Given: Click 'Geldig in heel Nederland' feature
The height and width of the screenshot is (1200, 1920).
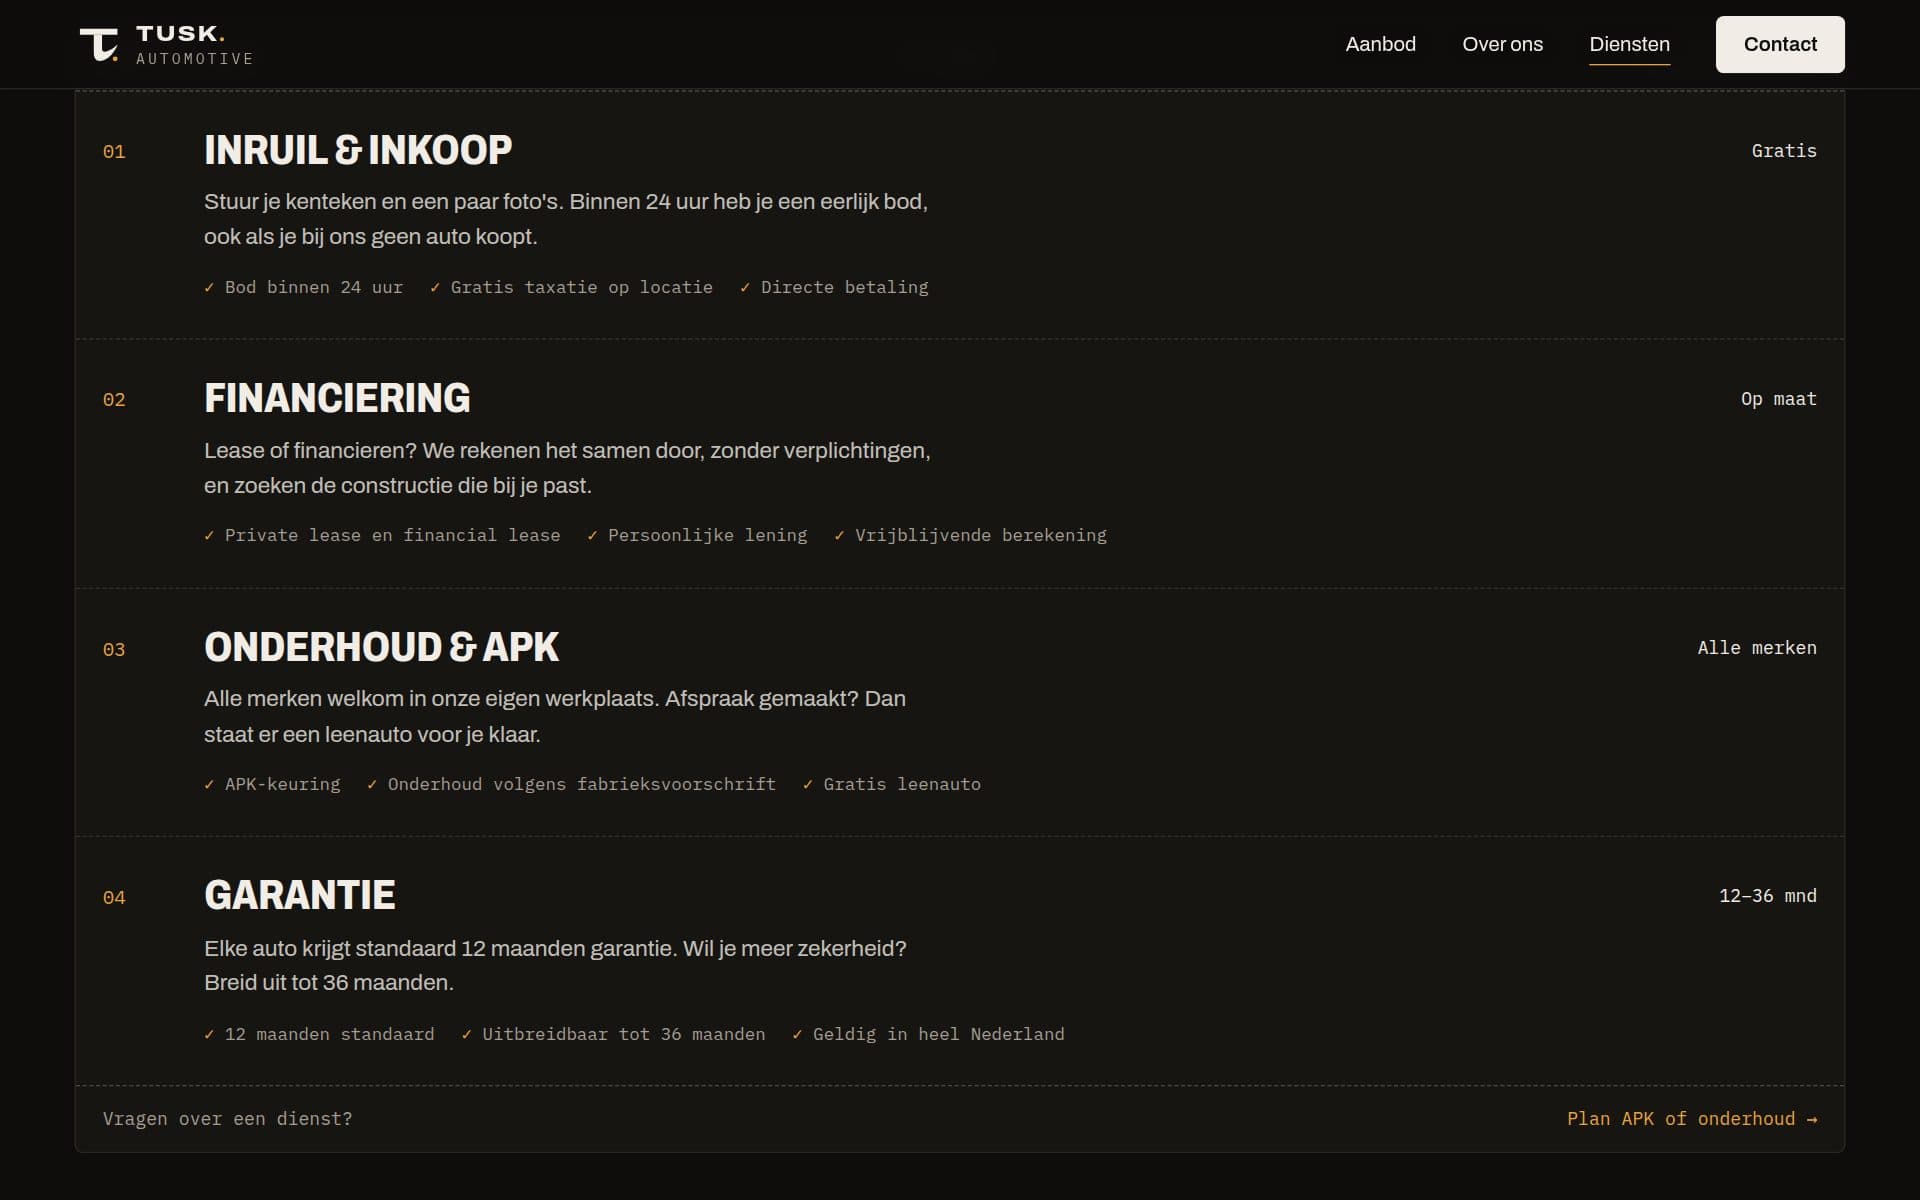Looking at the screenshot, I should coord(928,1034).
